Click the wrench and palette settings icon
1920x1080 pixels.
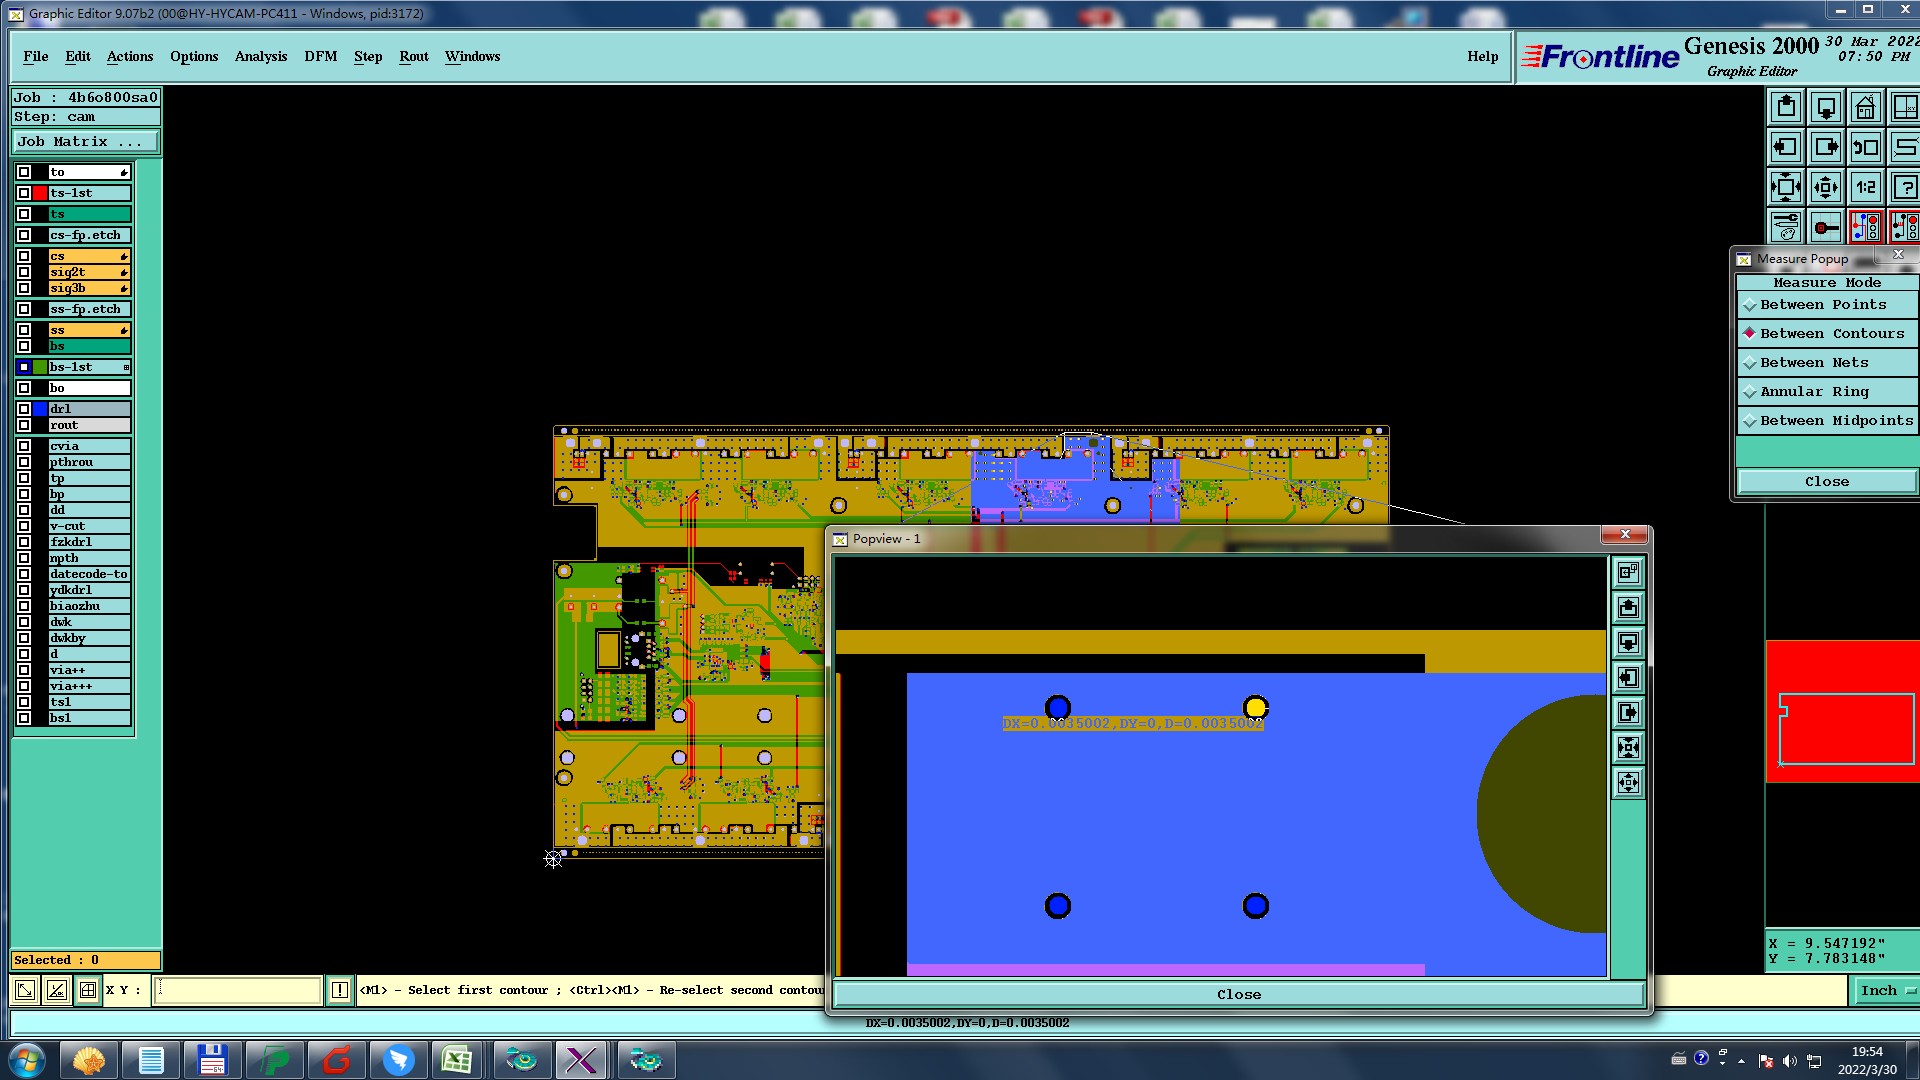pyautogui.click(x=1786, y=227)
